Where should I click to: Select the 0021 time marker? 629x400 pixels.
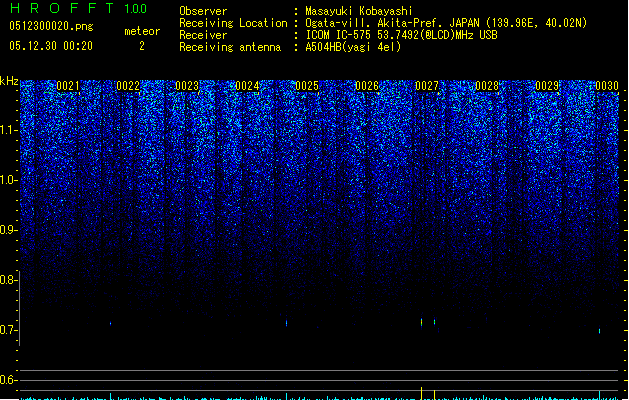[x=68, y=86]
